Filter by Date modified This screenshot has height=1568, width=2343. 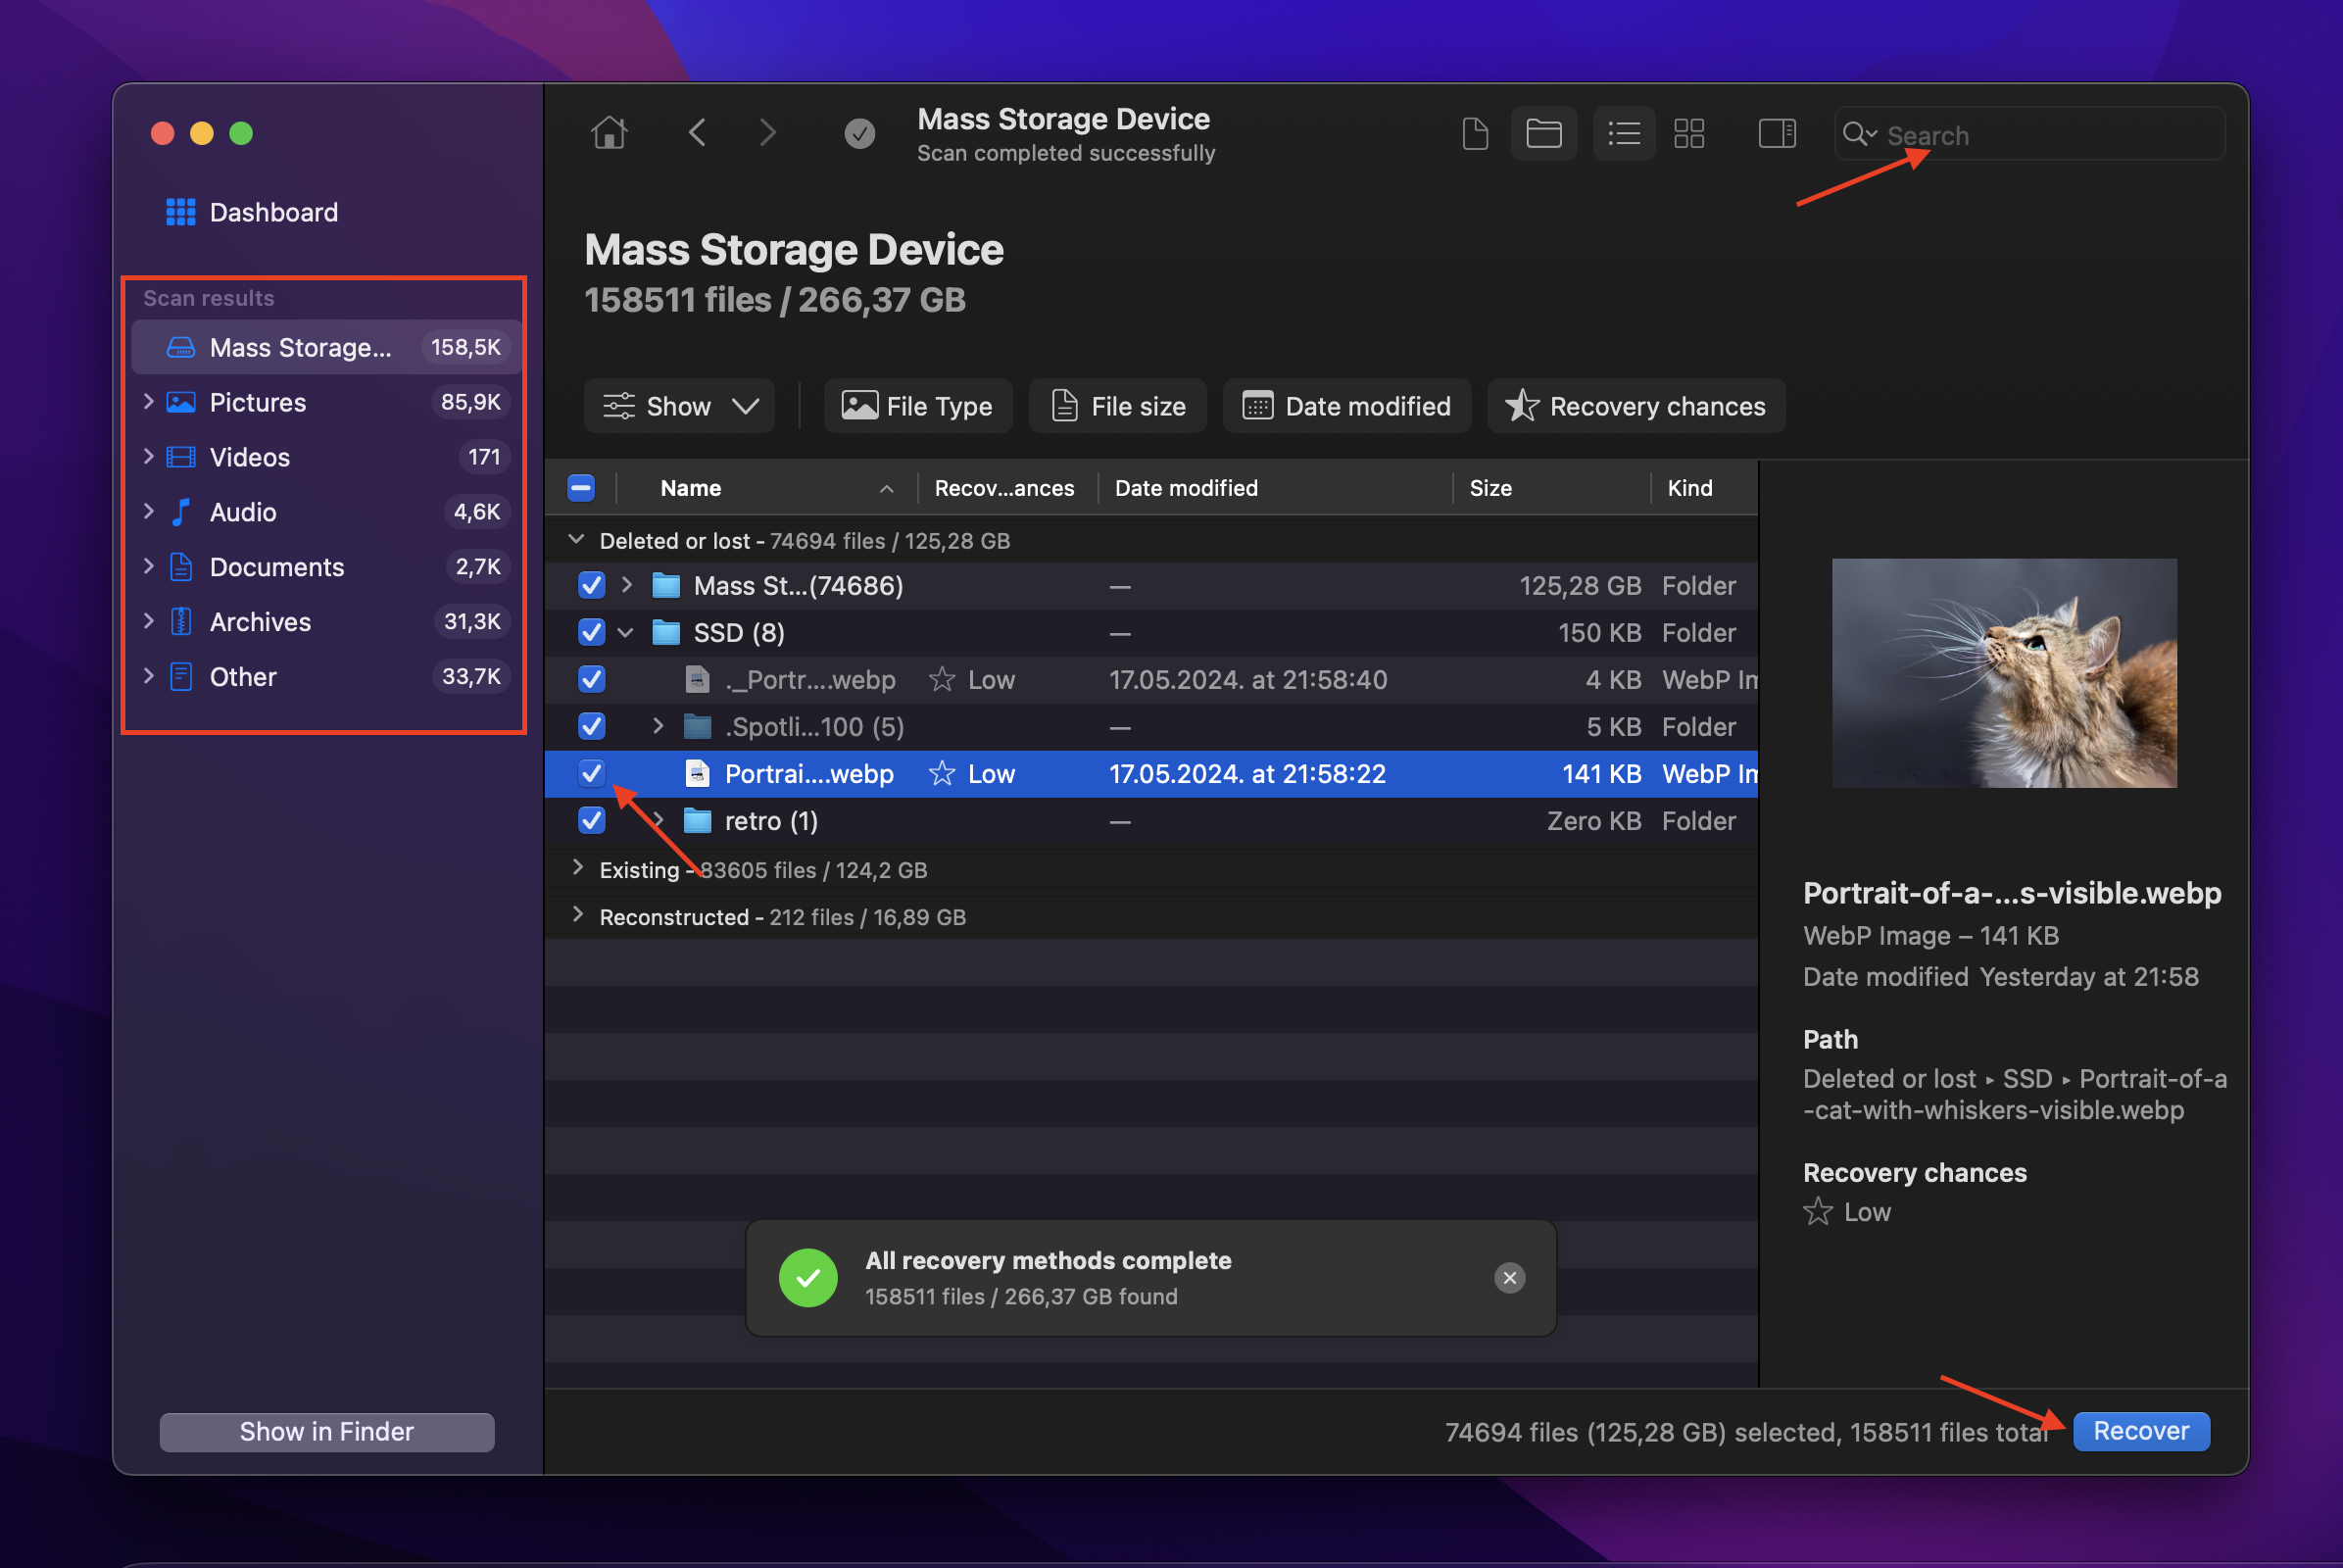click(x=1347, y=406)
